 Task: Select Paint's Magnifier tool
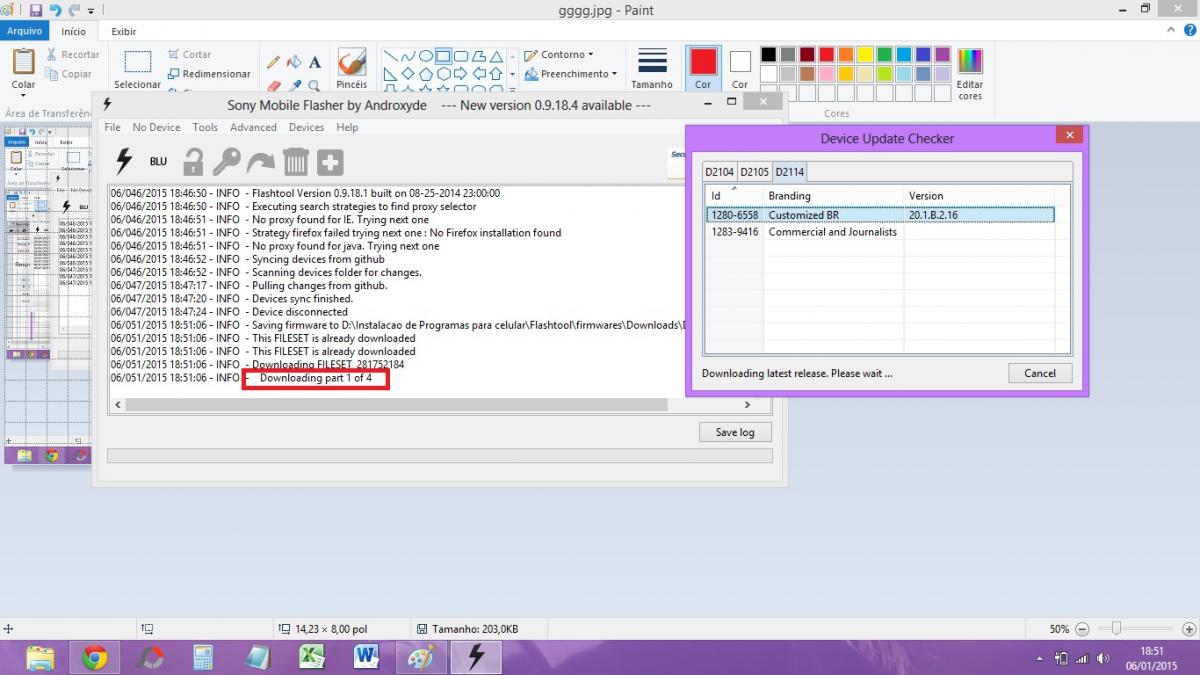(x=315, y=87)
